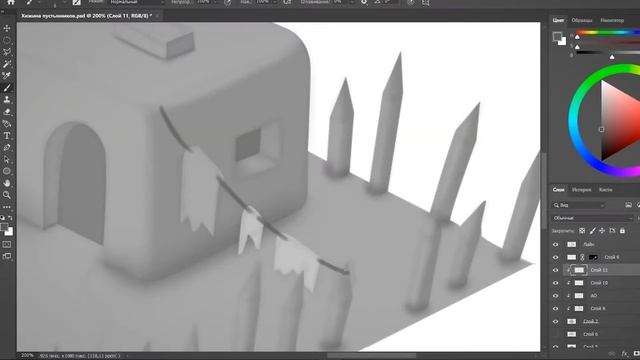Viewport: 640px width, 360px height.
Task: Click the horizontal canvas scrollbar
Action: 371,356
